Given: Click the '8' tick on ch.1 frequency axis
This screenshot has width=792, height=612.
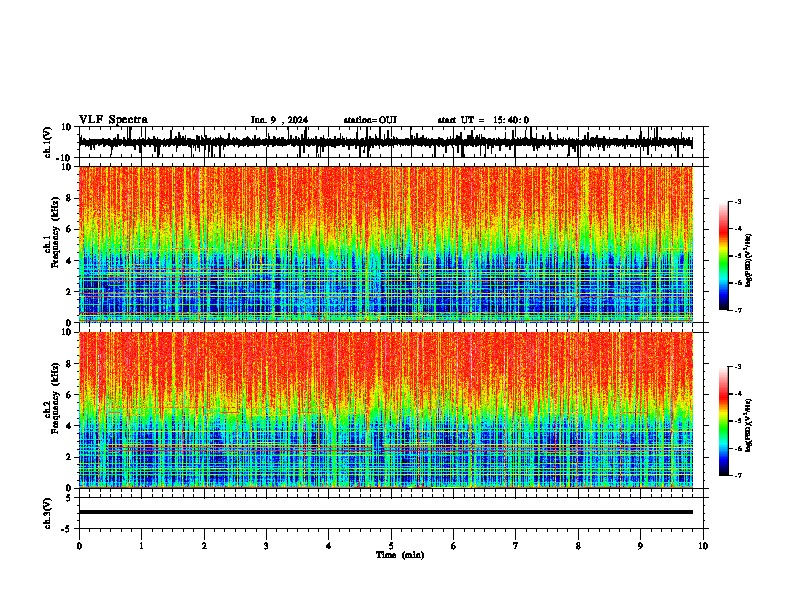Looking at the screenshot, I should click(x=70, y=198).
